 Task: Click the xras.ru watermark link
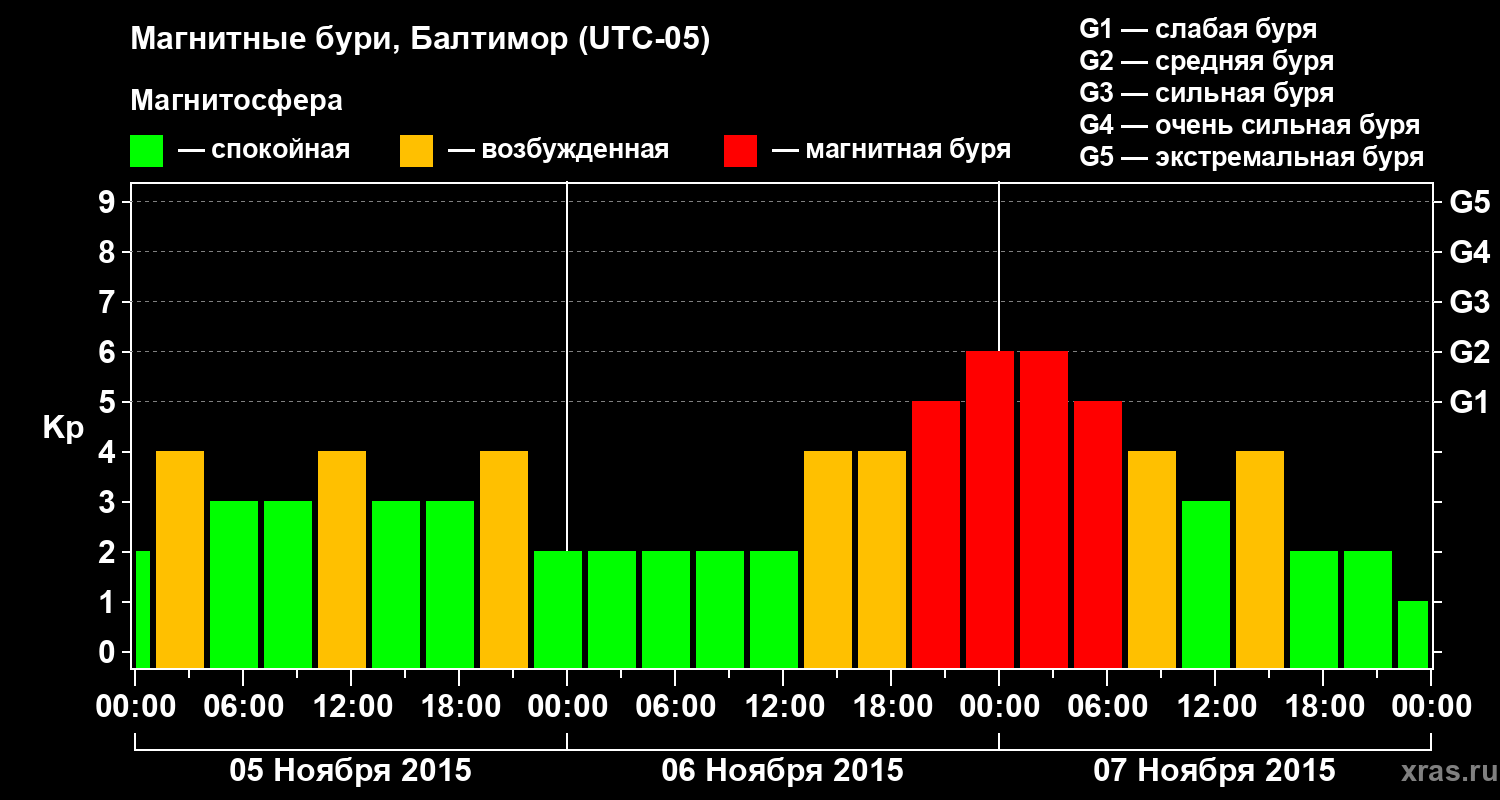coord(1444,771)
